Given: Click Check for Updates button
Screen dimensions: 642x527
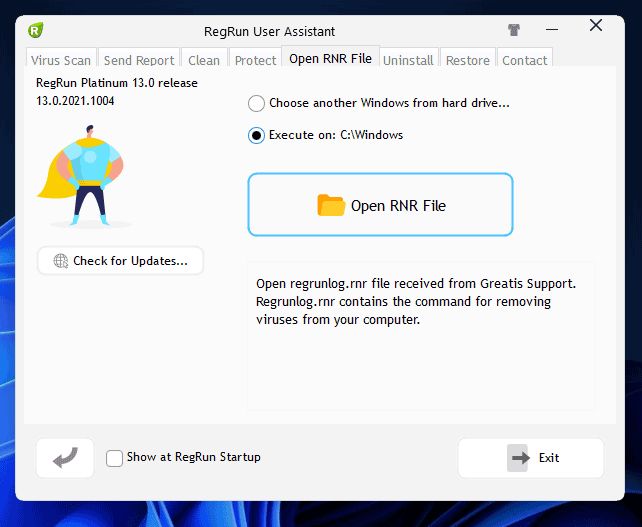Looking at the screenshot, I should pos(120,261).
